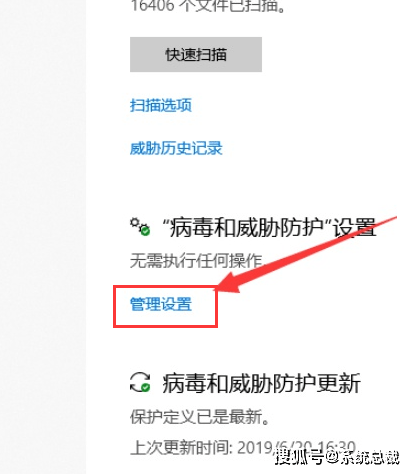Open the 威胁历史记录 link
The height and width of the screenshot is (474, 414).
click(176, 148)
